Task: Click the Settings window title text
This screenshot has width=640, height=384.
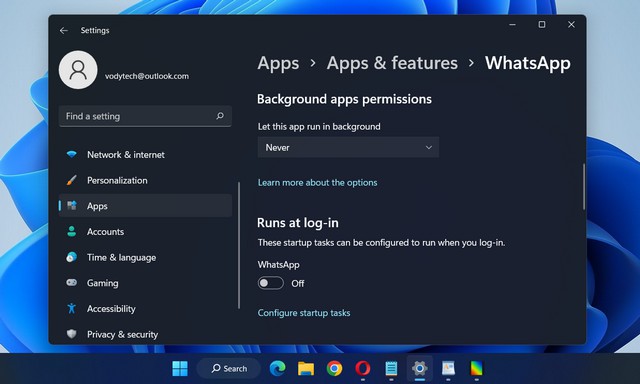Action: (x=95, y=30)
